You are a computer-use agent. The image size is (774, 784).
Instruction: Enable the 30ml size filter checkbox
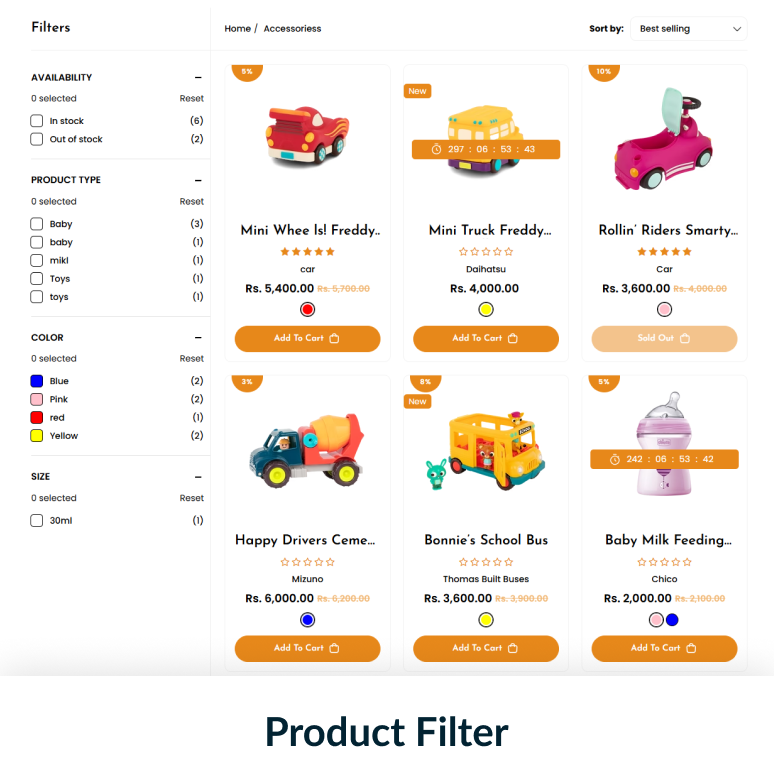(x=36, y=520)
